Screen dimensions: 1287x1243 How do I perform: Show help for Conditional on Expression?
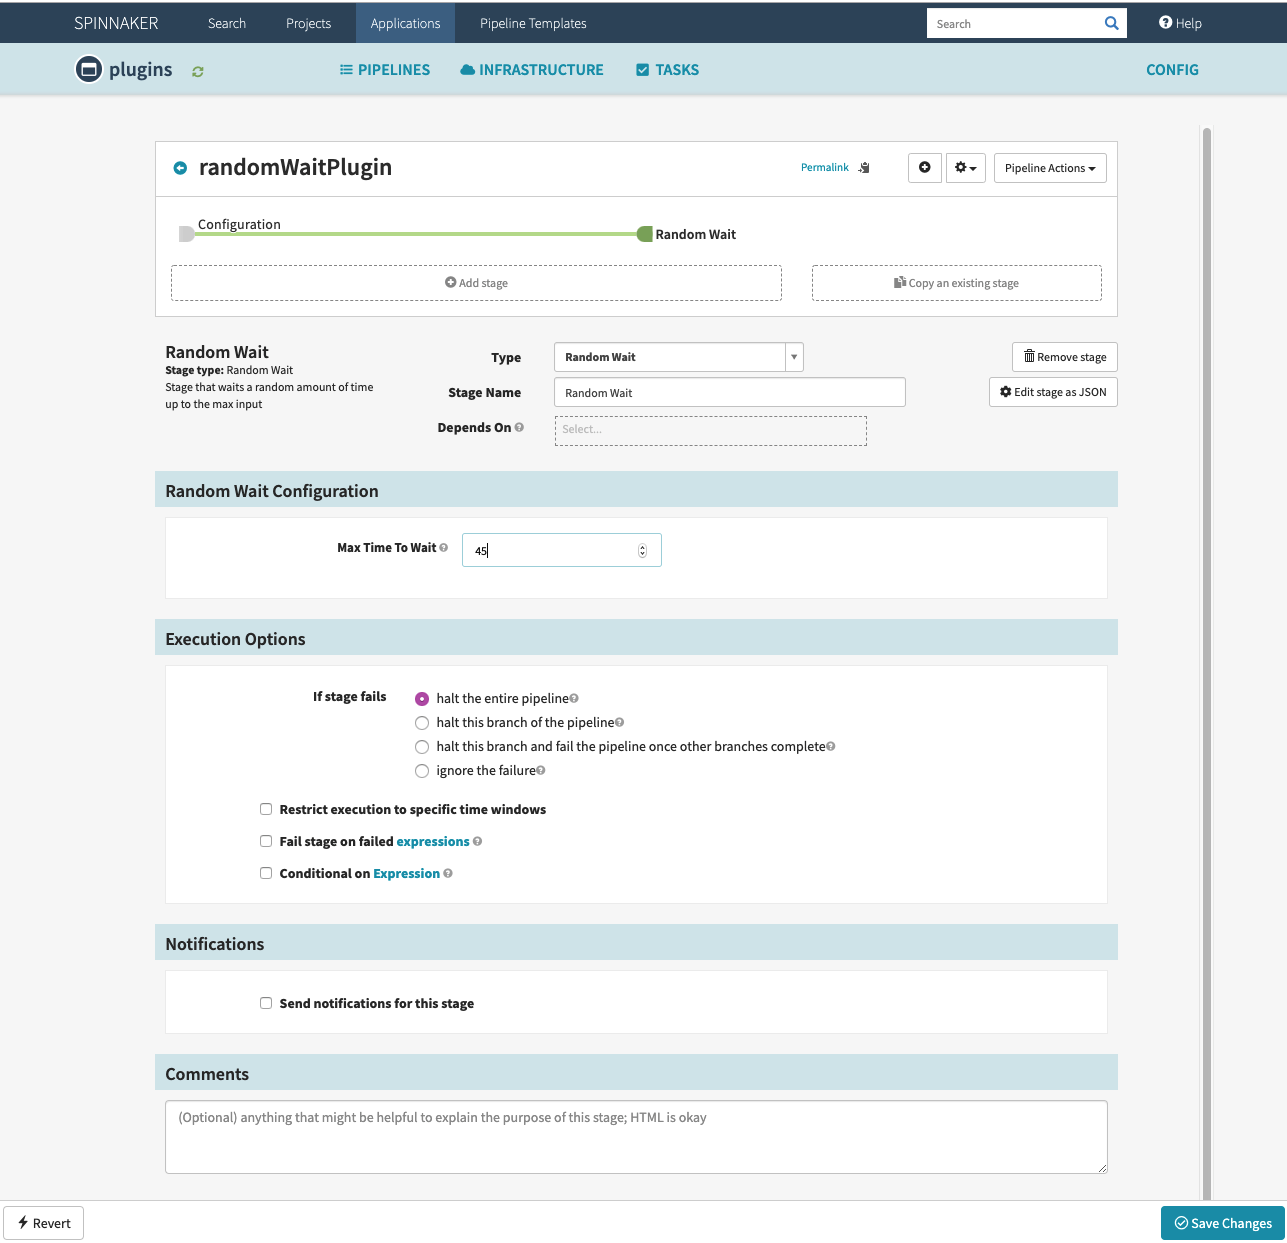[448, 873]
